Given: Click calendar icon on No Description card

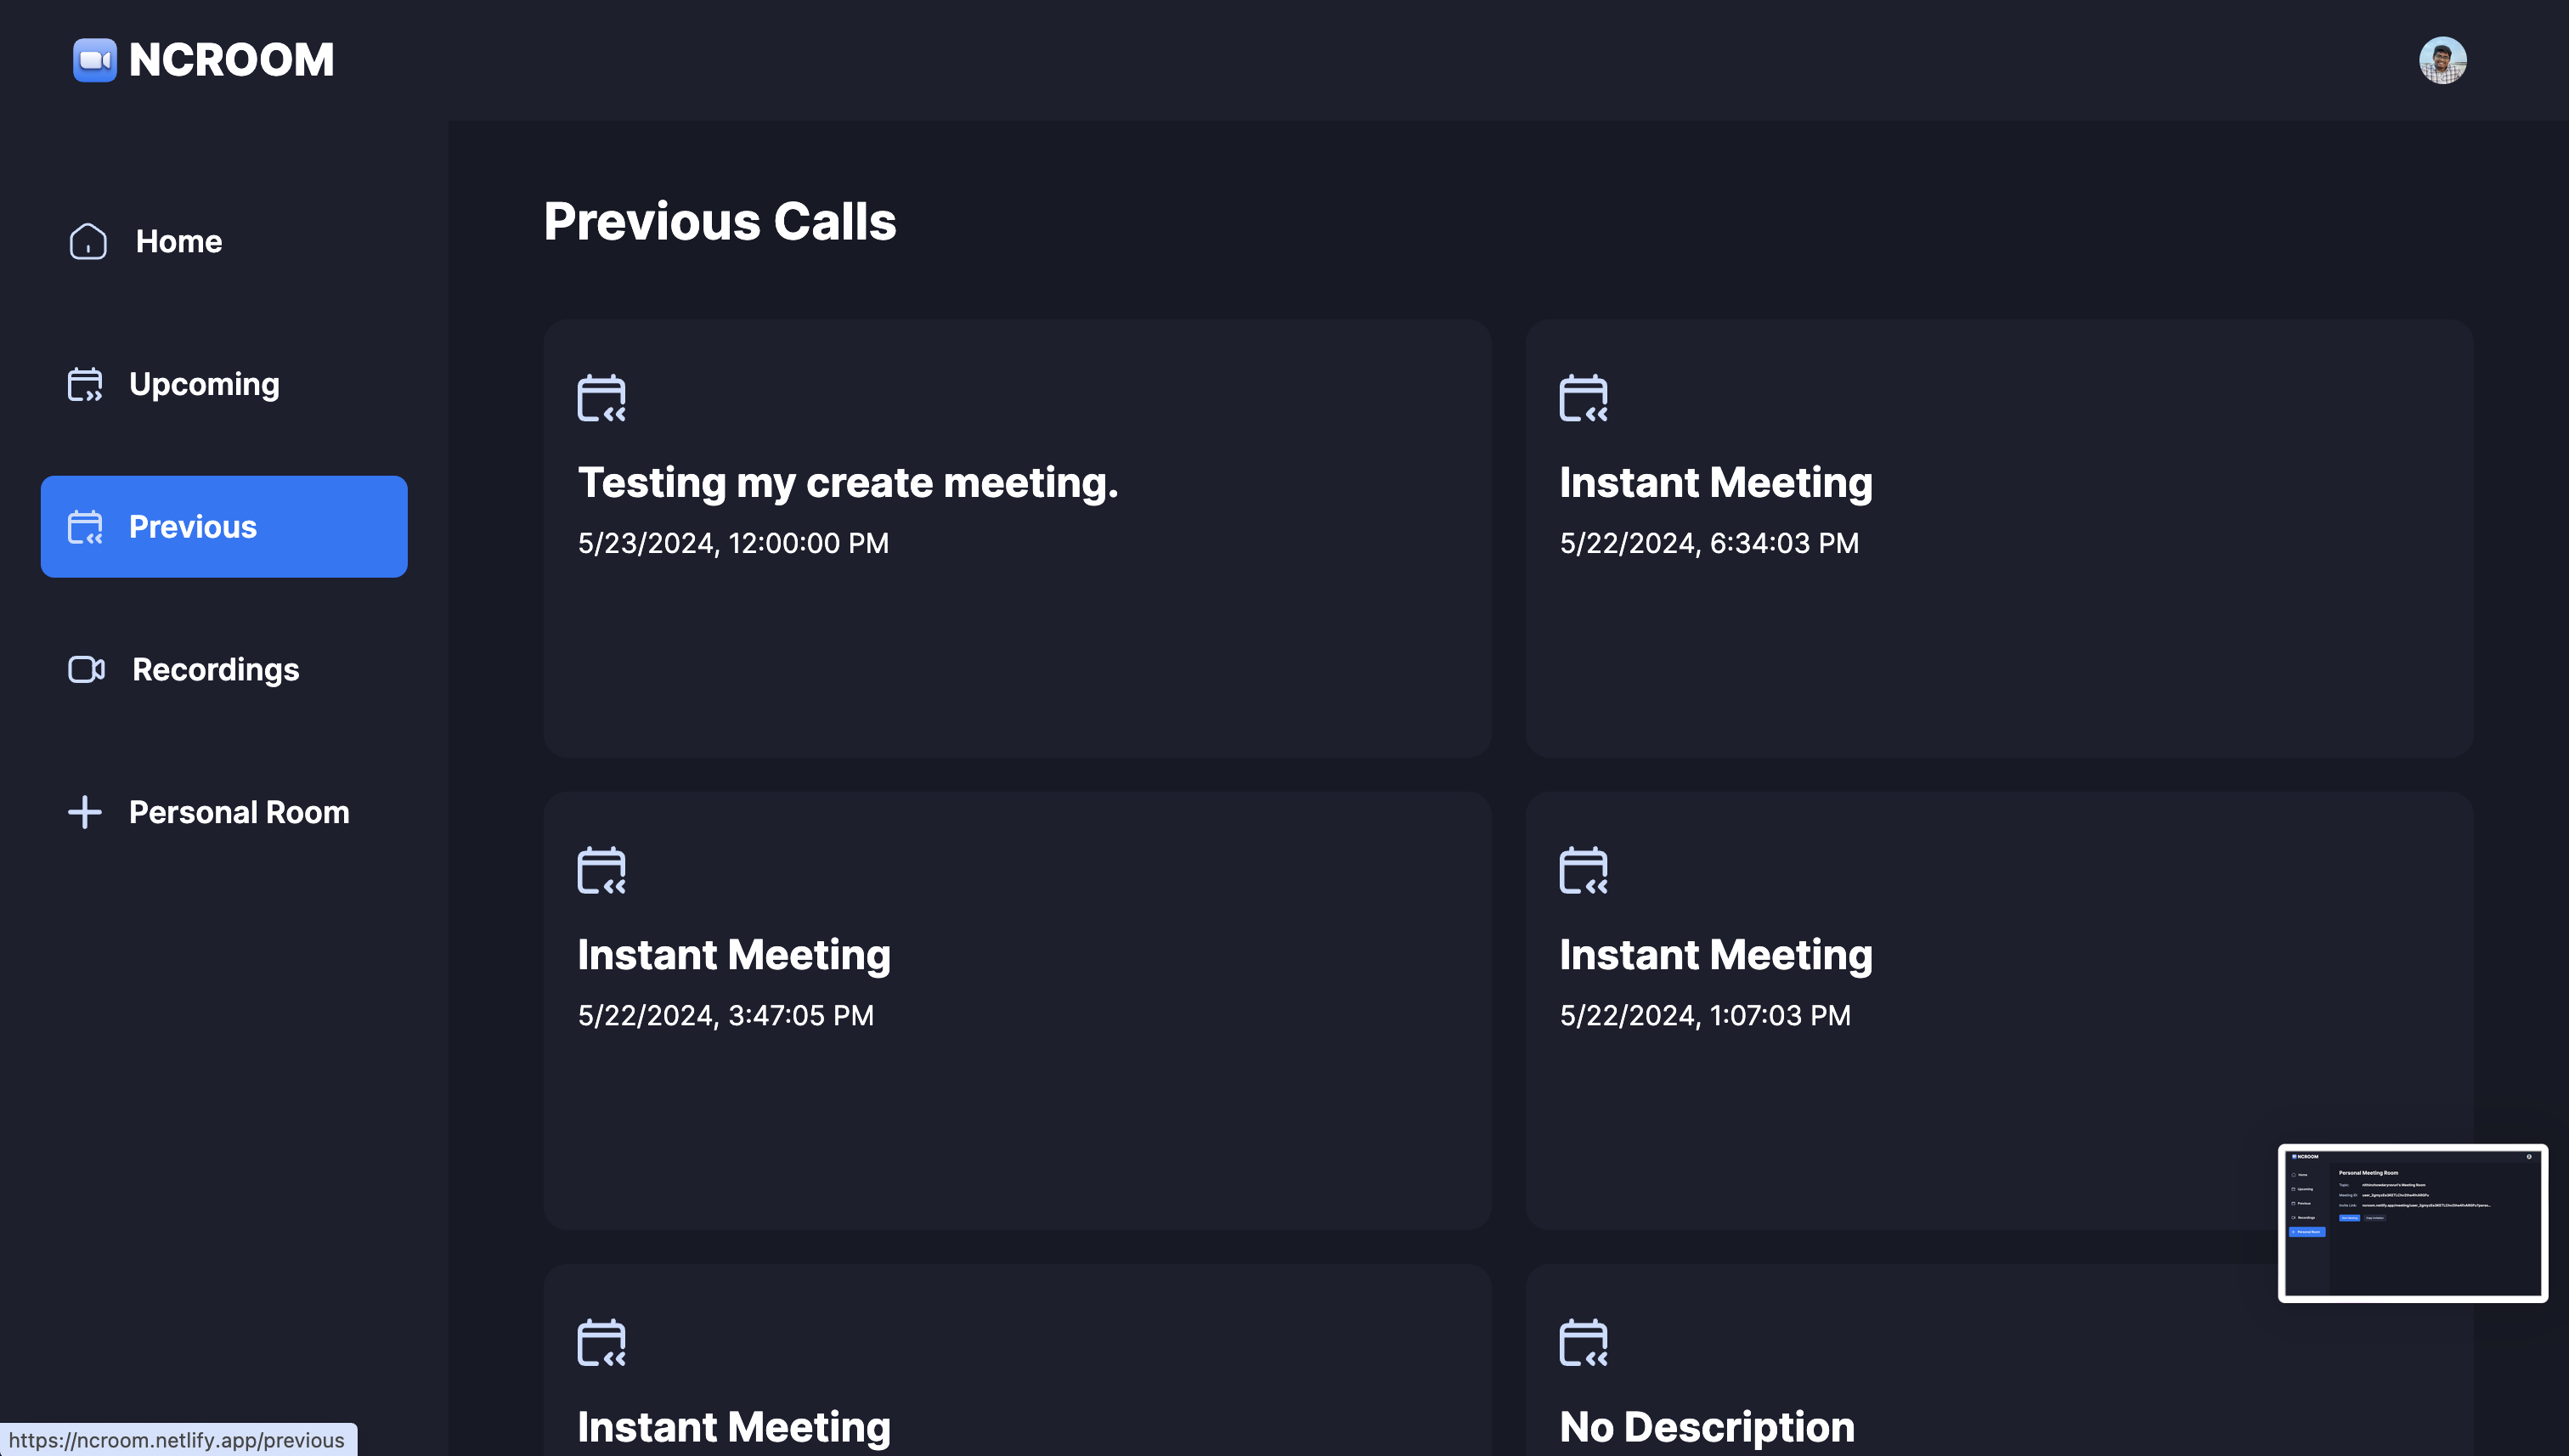Looking at the screenshot, I should [1583, 1344].
